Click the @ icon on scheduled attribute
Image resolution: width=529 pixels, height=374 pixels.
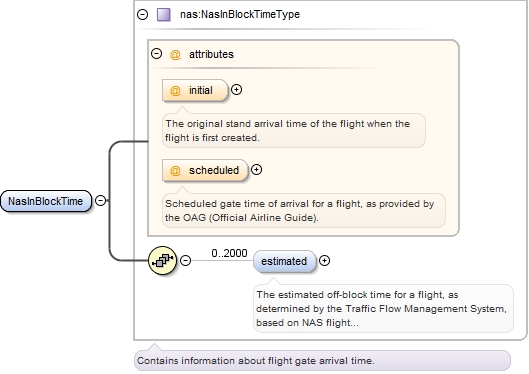175,170
